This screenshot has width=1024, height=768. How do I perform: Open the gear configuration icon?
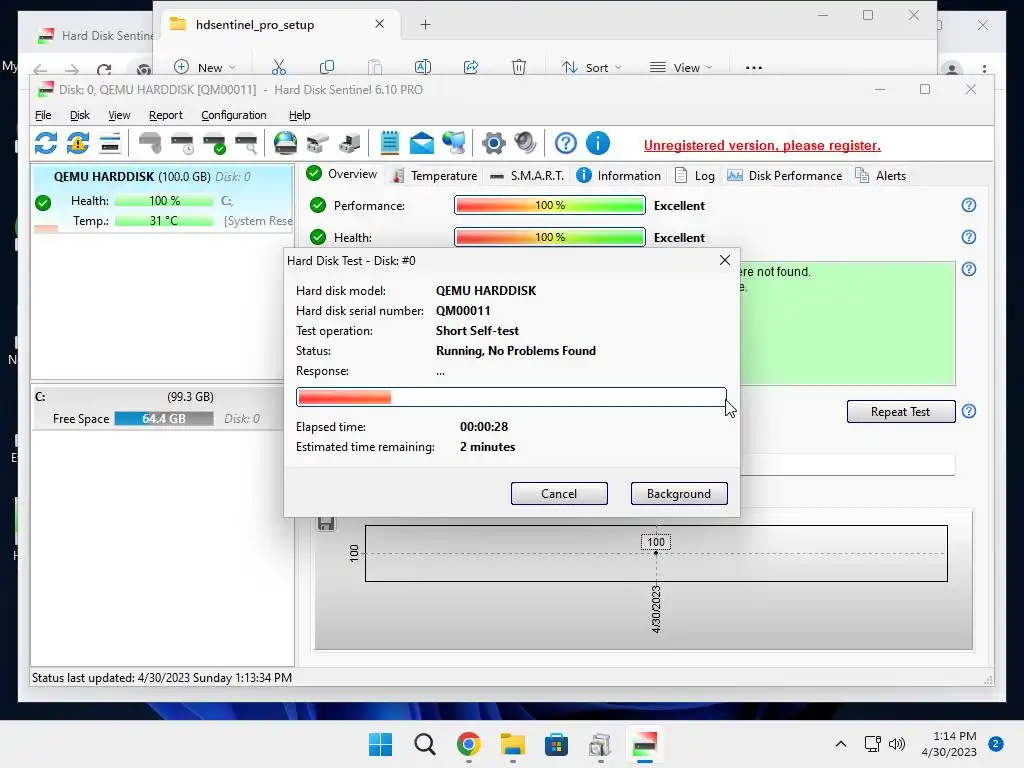coord(494,143)
